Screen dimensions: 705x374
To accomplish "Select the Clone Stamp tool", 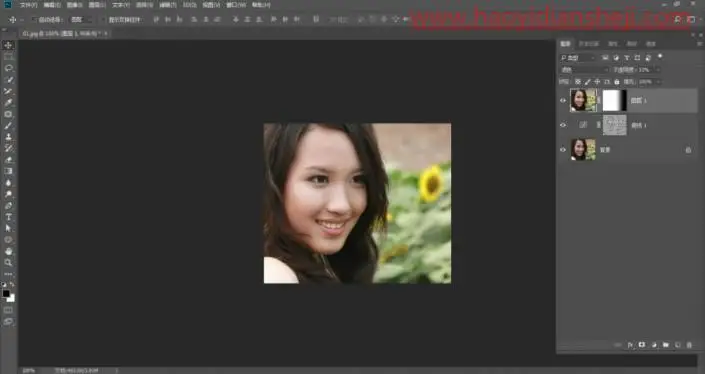I will [8, 137].
